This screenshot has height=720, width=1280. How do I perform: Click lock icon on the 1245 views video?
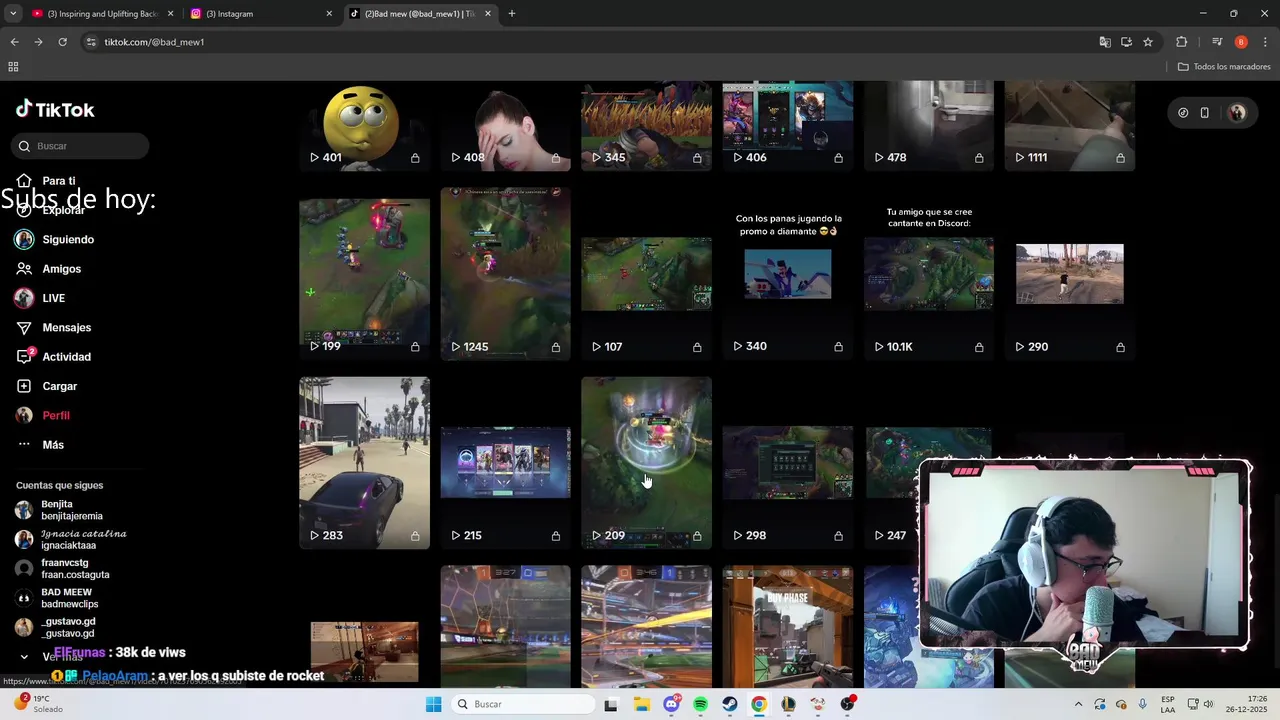[556, 347]
